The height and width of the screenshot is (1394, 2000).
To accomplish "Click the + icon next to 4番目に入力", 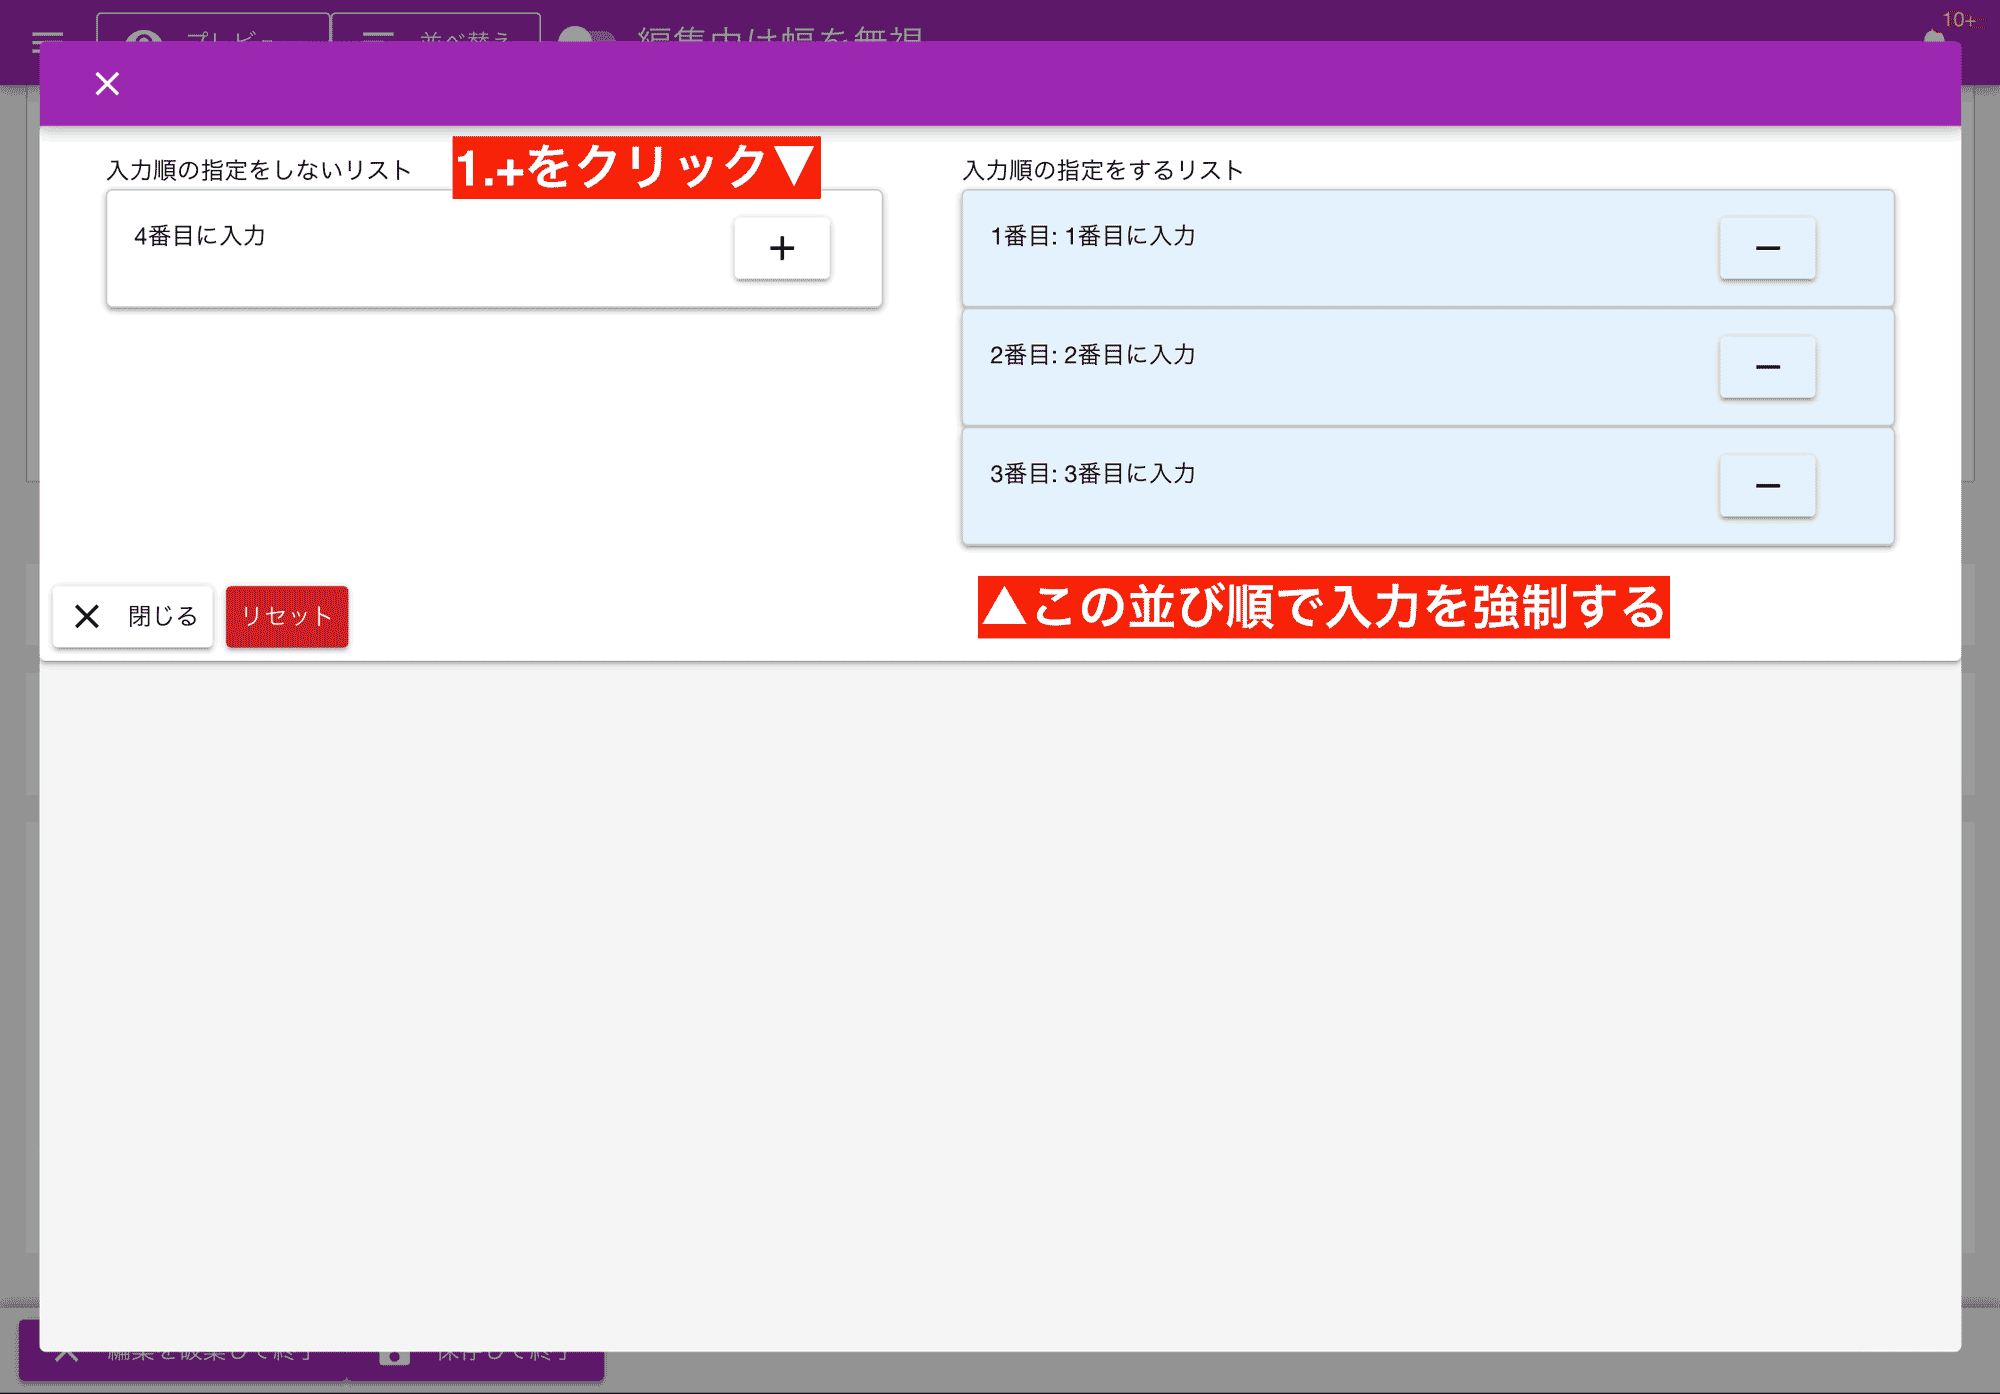I will (x=781, y=248).
